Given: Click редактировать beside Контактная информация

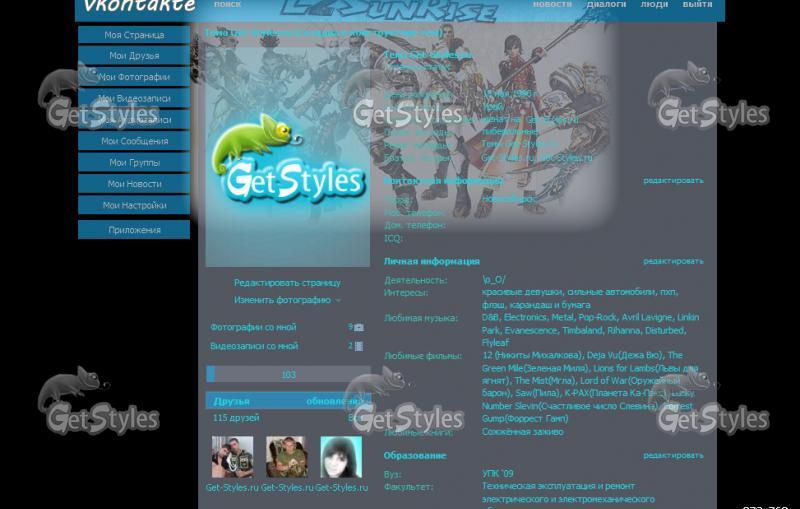Looking at the screenshot, I should (673, 181).
